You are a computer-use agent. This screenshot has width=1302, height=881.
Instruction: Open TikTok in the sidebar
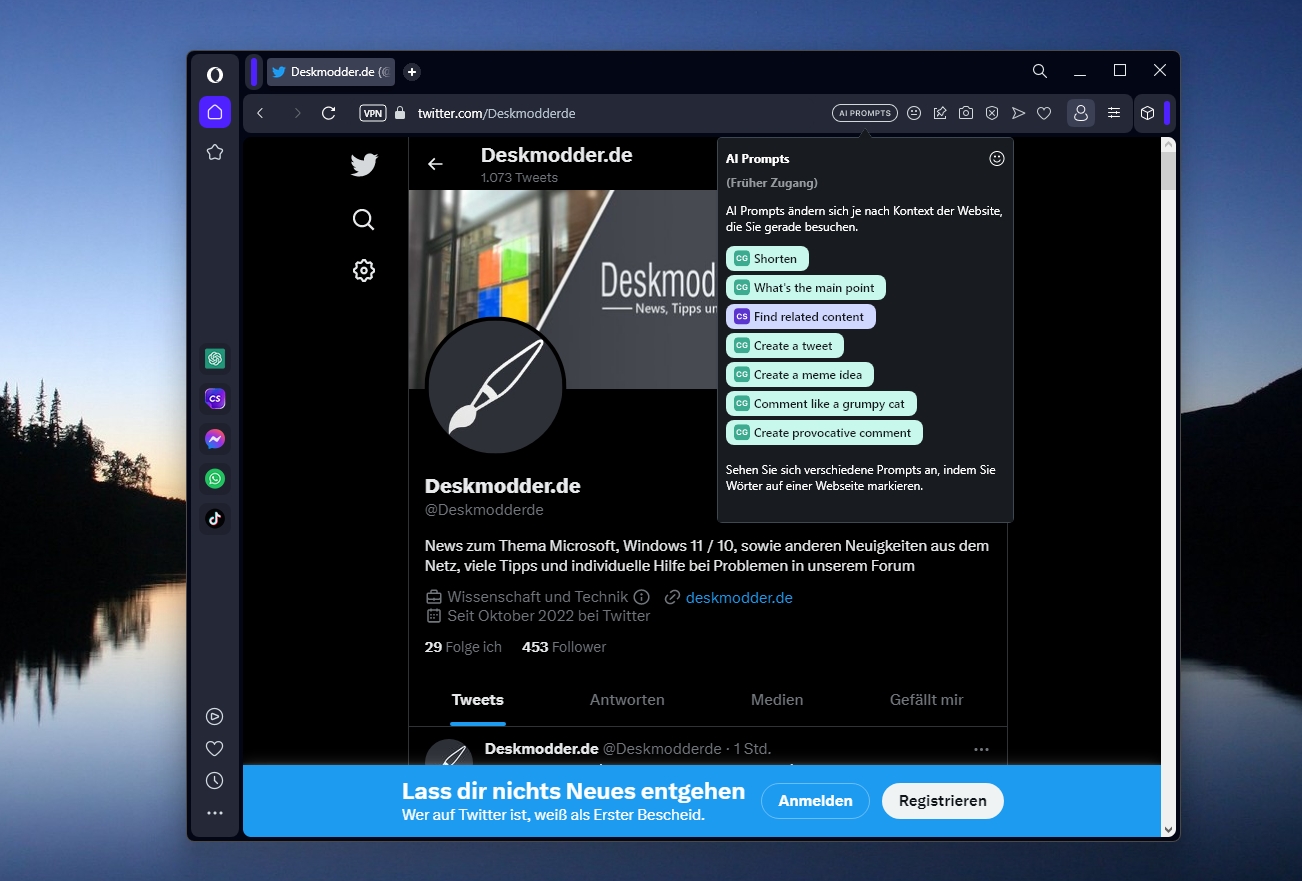(x=215, y=518)
